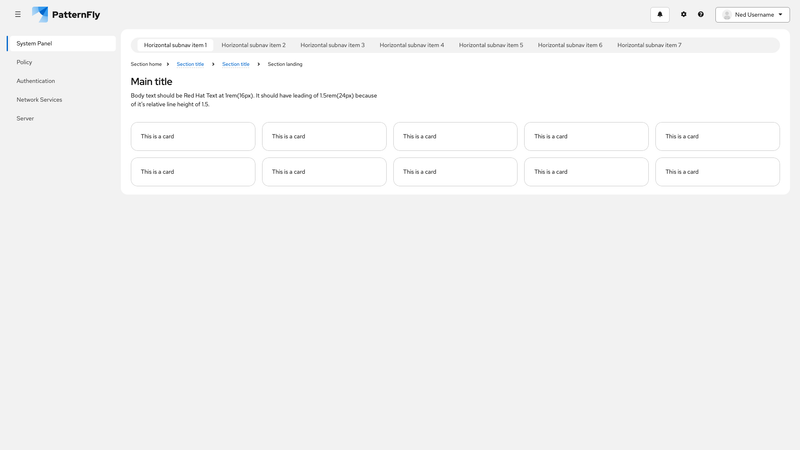
Task: Switch to Horizontal subnav item 1
Action: coord(175,45)
